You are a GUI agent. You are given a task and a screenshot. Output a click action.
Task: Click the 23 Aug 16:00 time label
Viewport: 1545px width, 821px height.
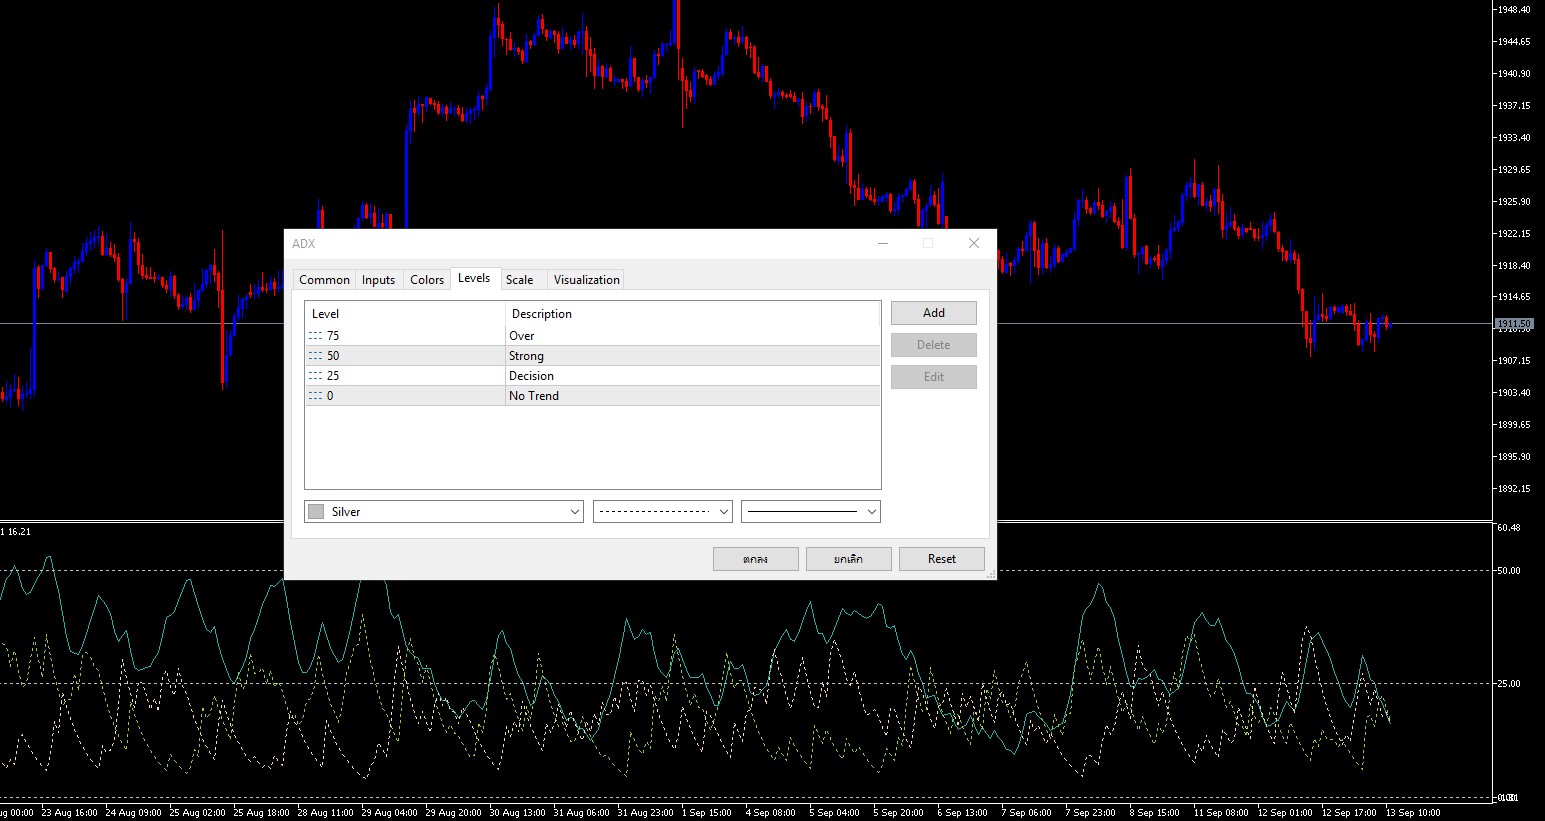(x=69, y=813)
